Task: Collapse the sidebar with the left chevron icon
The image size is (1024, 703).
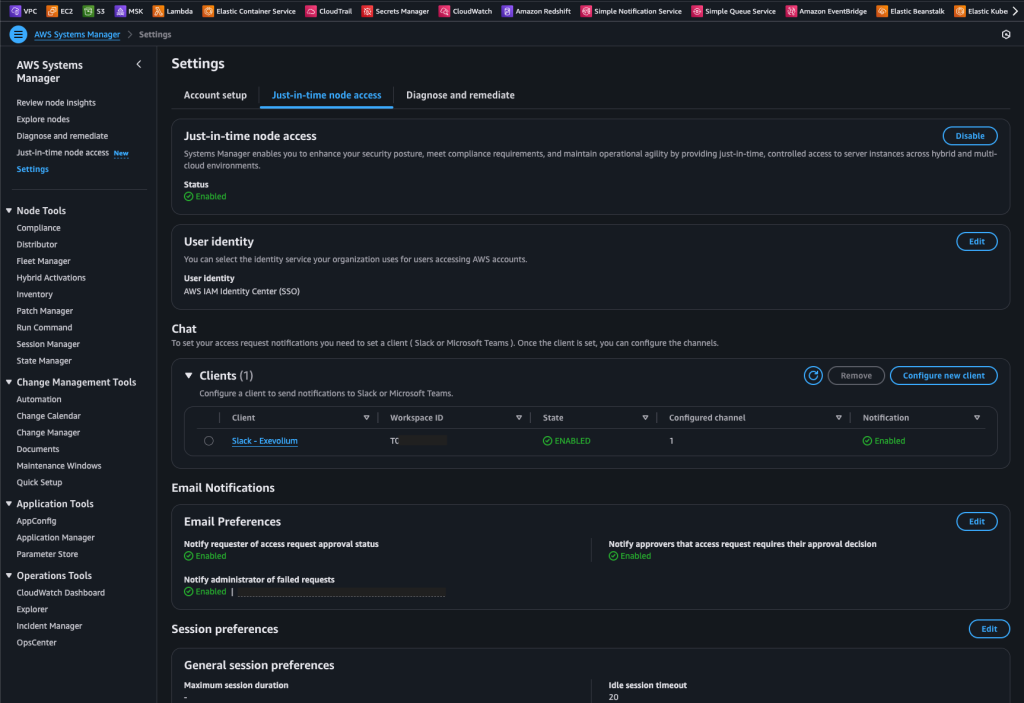Action: (x=138, y=65)
